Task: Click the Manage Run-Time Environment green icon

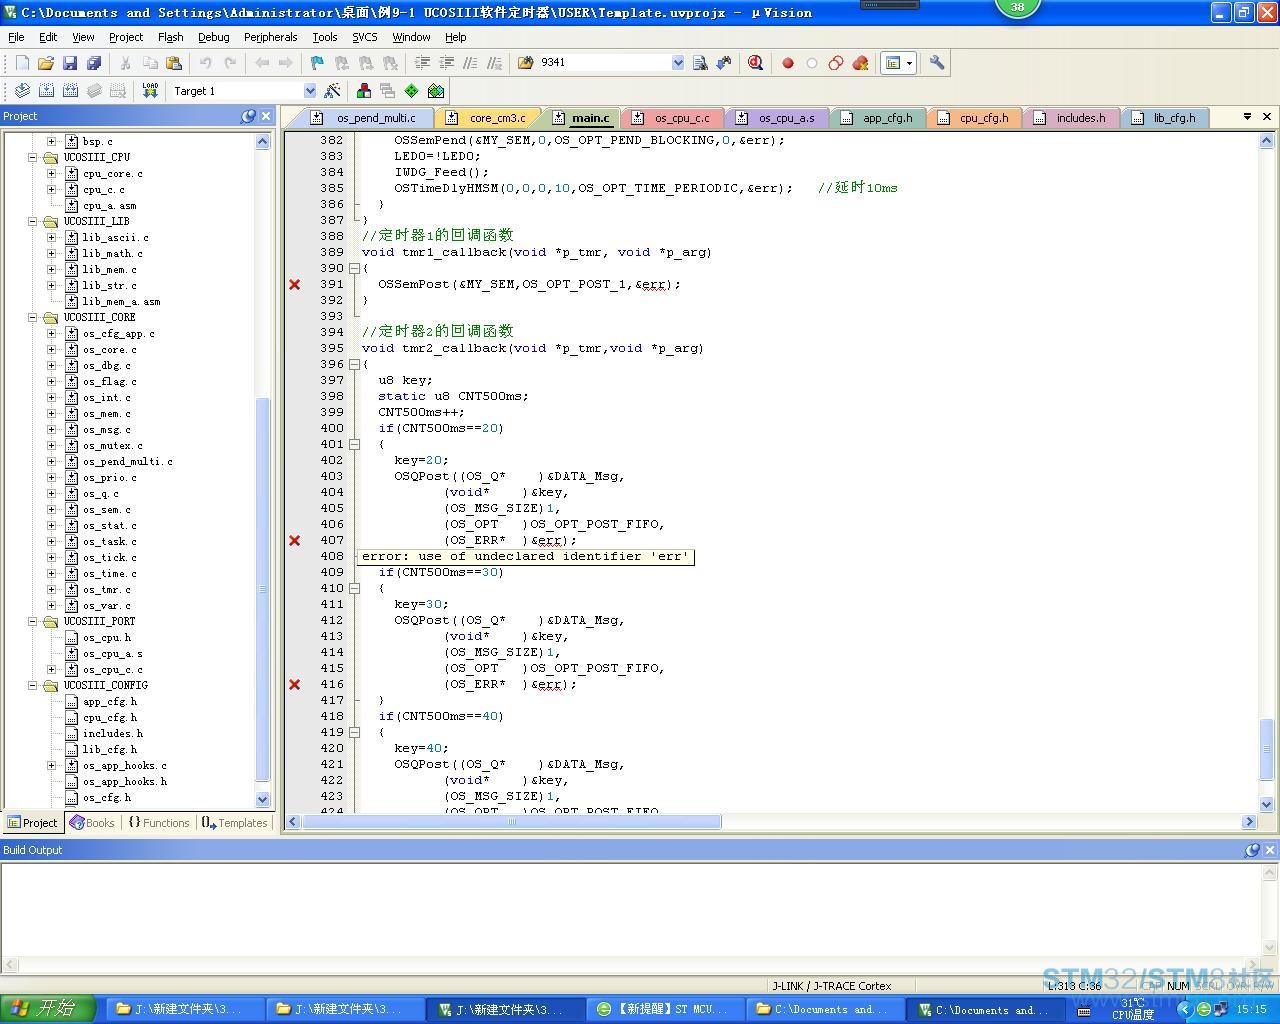Action: click(x=412, y=91)
